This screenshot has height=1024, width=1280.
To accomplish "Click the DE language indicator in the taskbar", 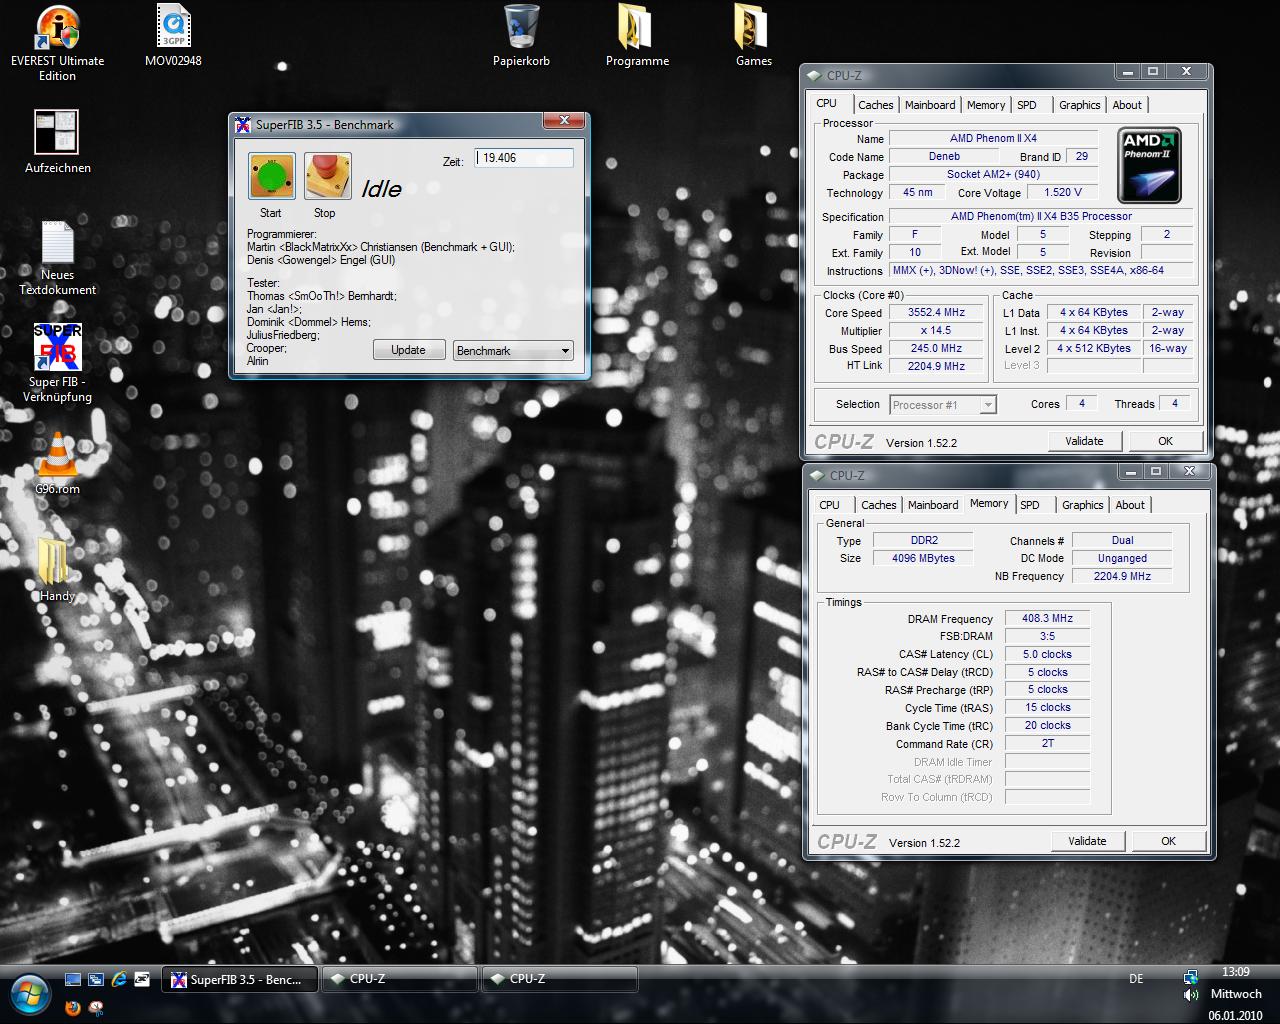I will pyautogui.click(x=1136, y=979).
